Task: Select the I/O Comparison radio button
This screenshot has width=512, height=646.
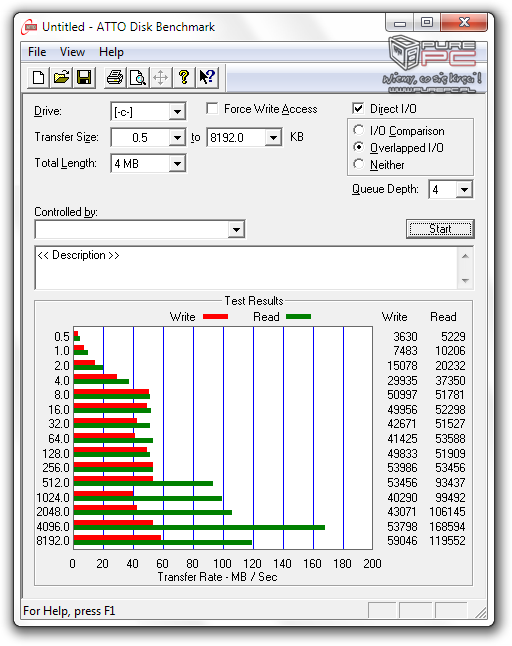Action: (x=359, y=130)
